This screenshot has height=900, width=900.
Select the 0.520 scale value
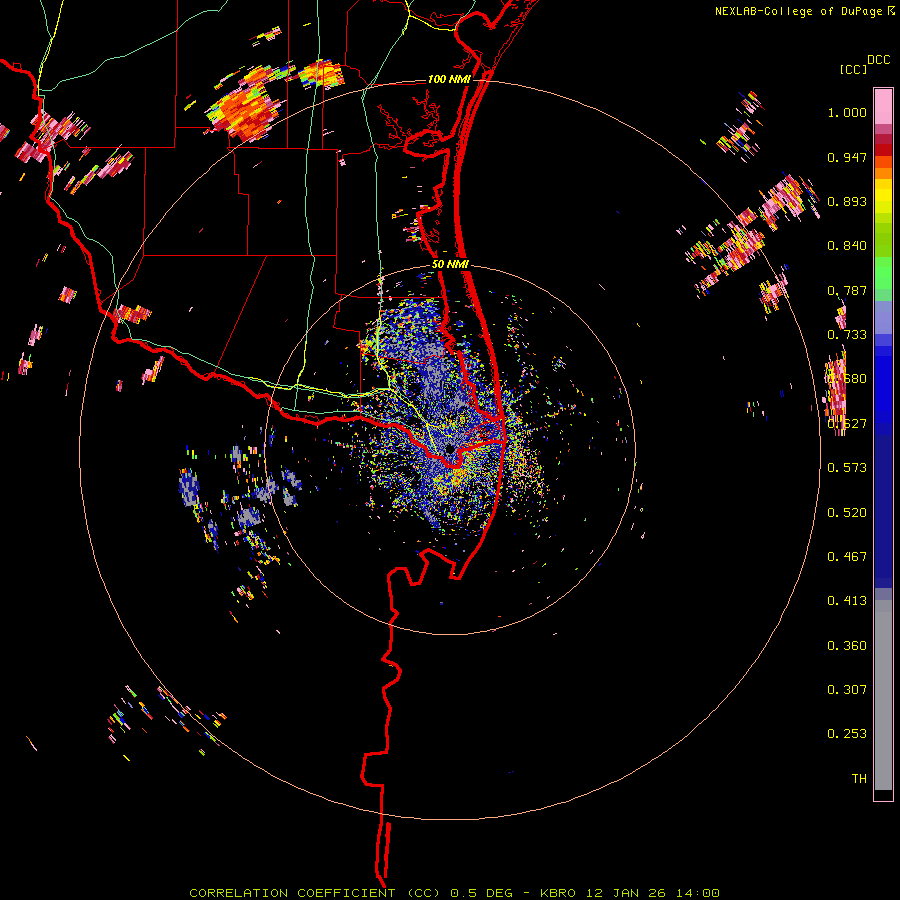(x=847, y=513)
